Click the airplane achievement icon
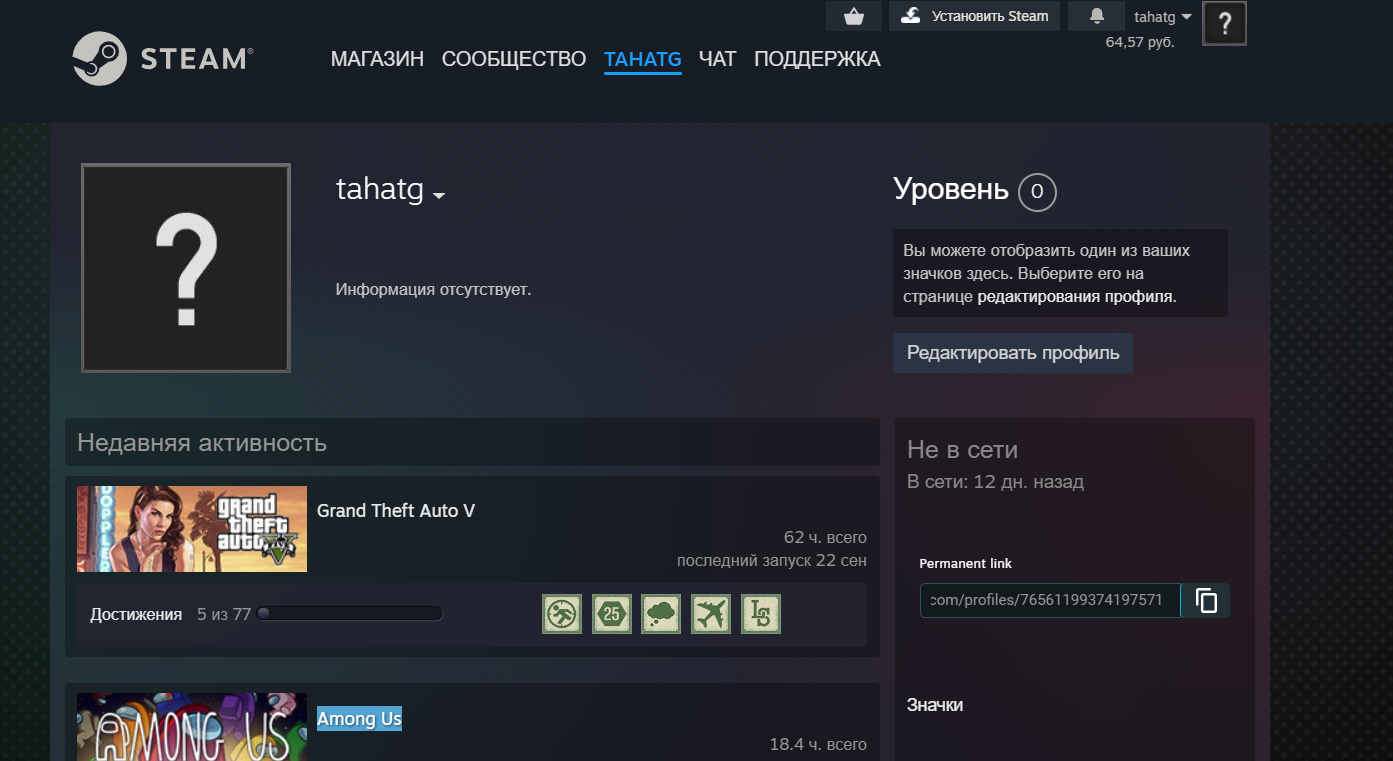 711,614
